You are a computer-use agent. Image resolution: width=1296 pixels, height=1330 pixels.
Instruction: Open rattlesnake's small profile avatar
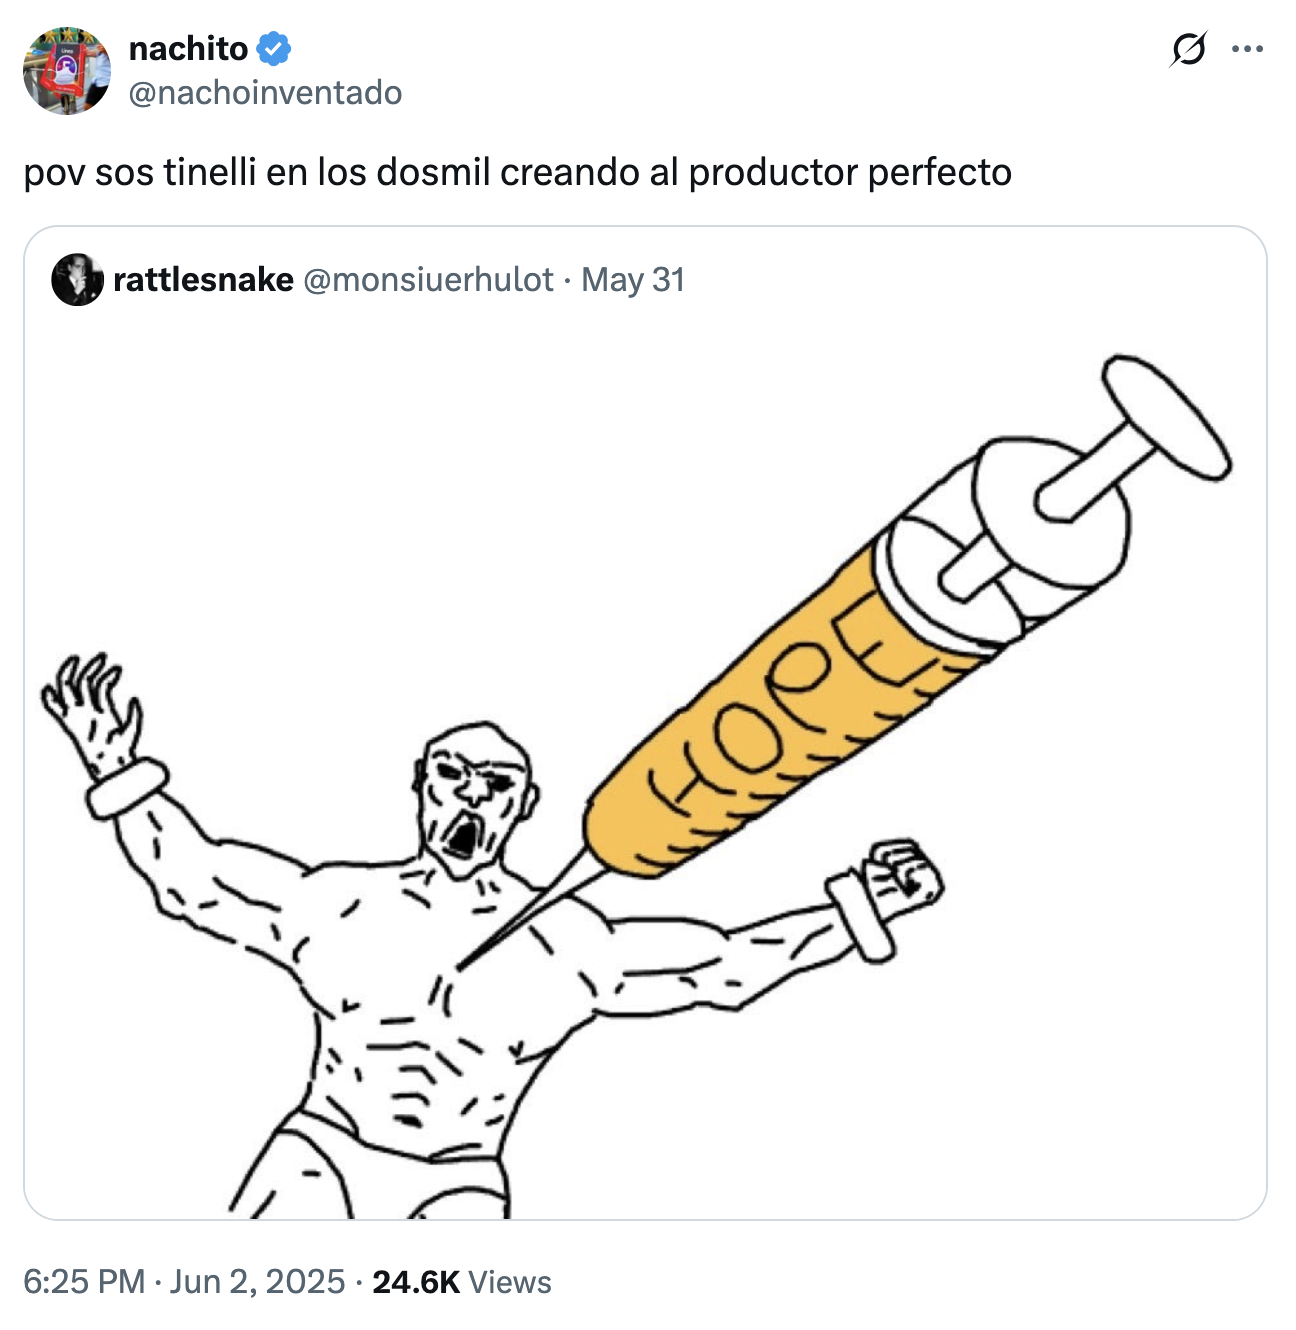click(77, 279)
